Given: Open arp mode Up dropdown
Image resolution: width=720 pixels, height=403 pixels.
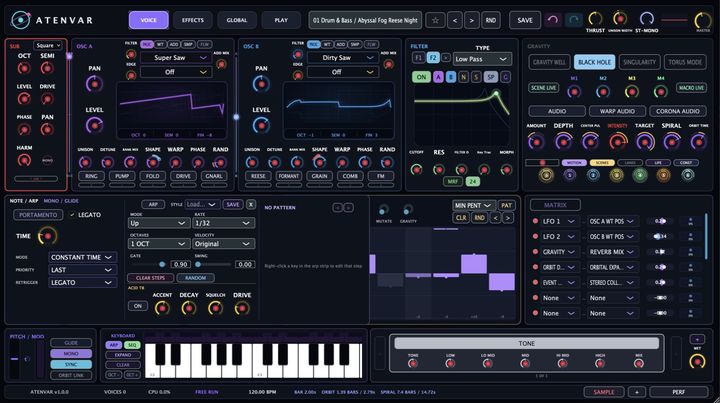Looking at the screenshot, I should click(x=157, y=223).
